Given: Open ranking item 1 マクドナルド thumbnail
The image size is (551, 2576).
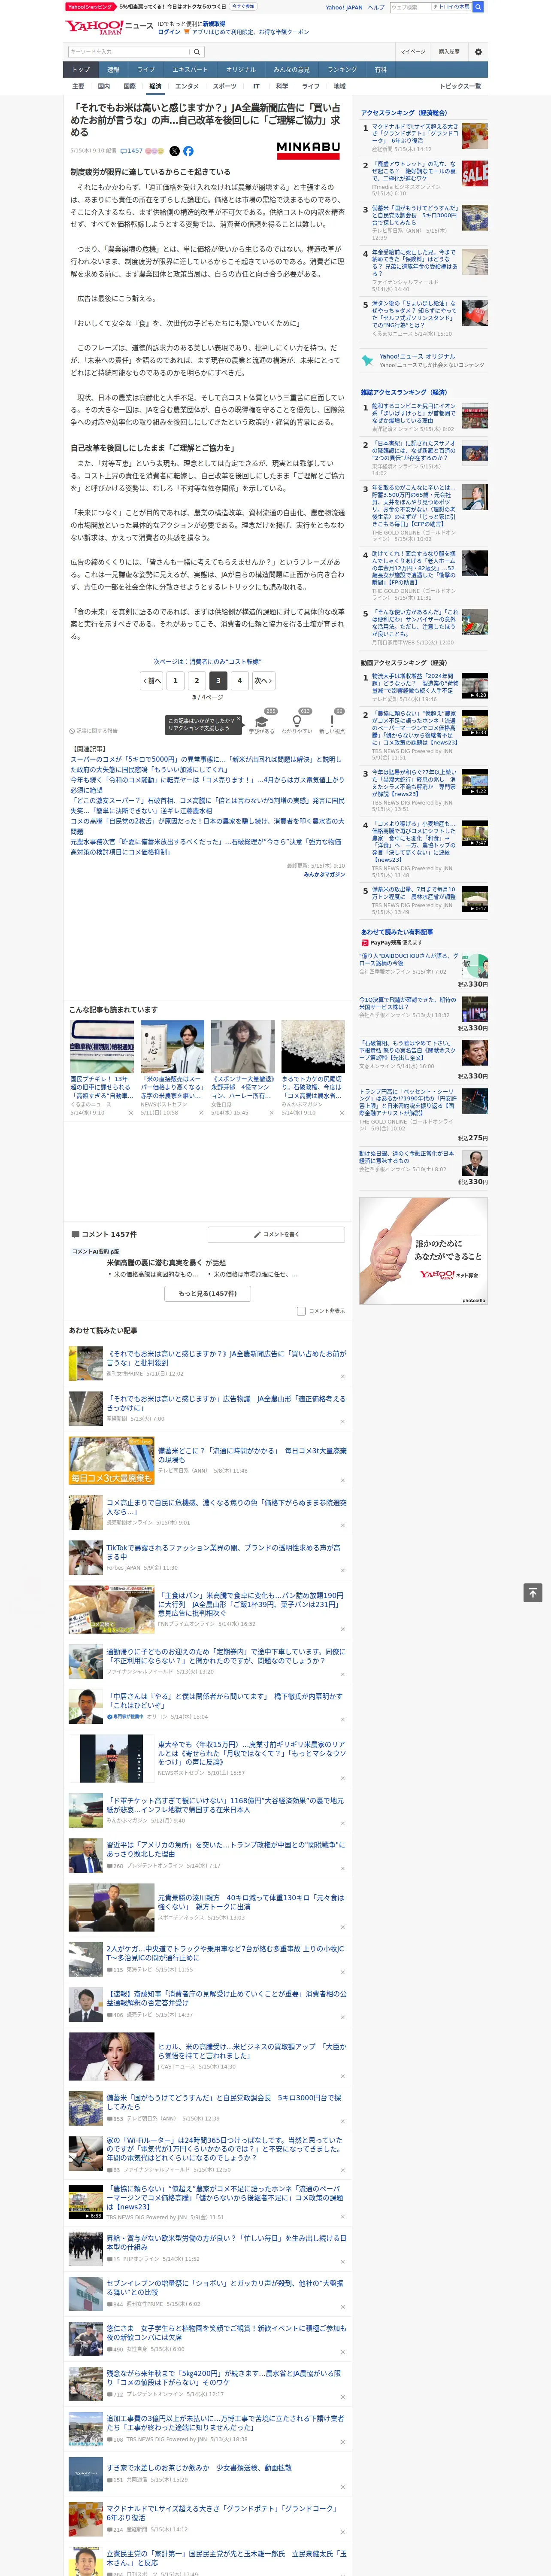Looking at the screenshot, I should pyautogui.click(x=475, y=136).
